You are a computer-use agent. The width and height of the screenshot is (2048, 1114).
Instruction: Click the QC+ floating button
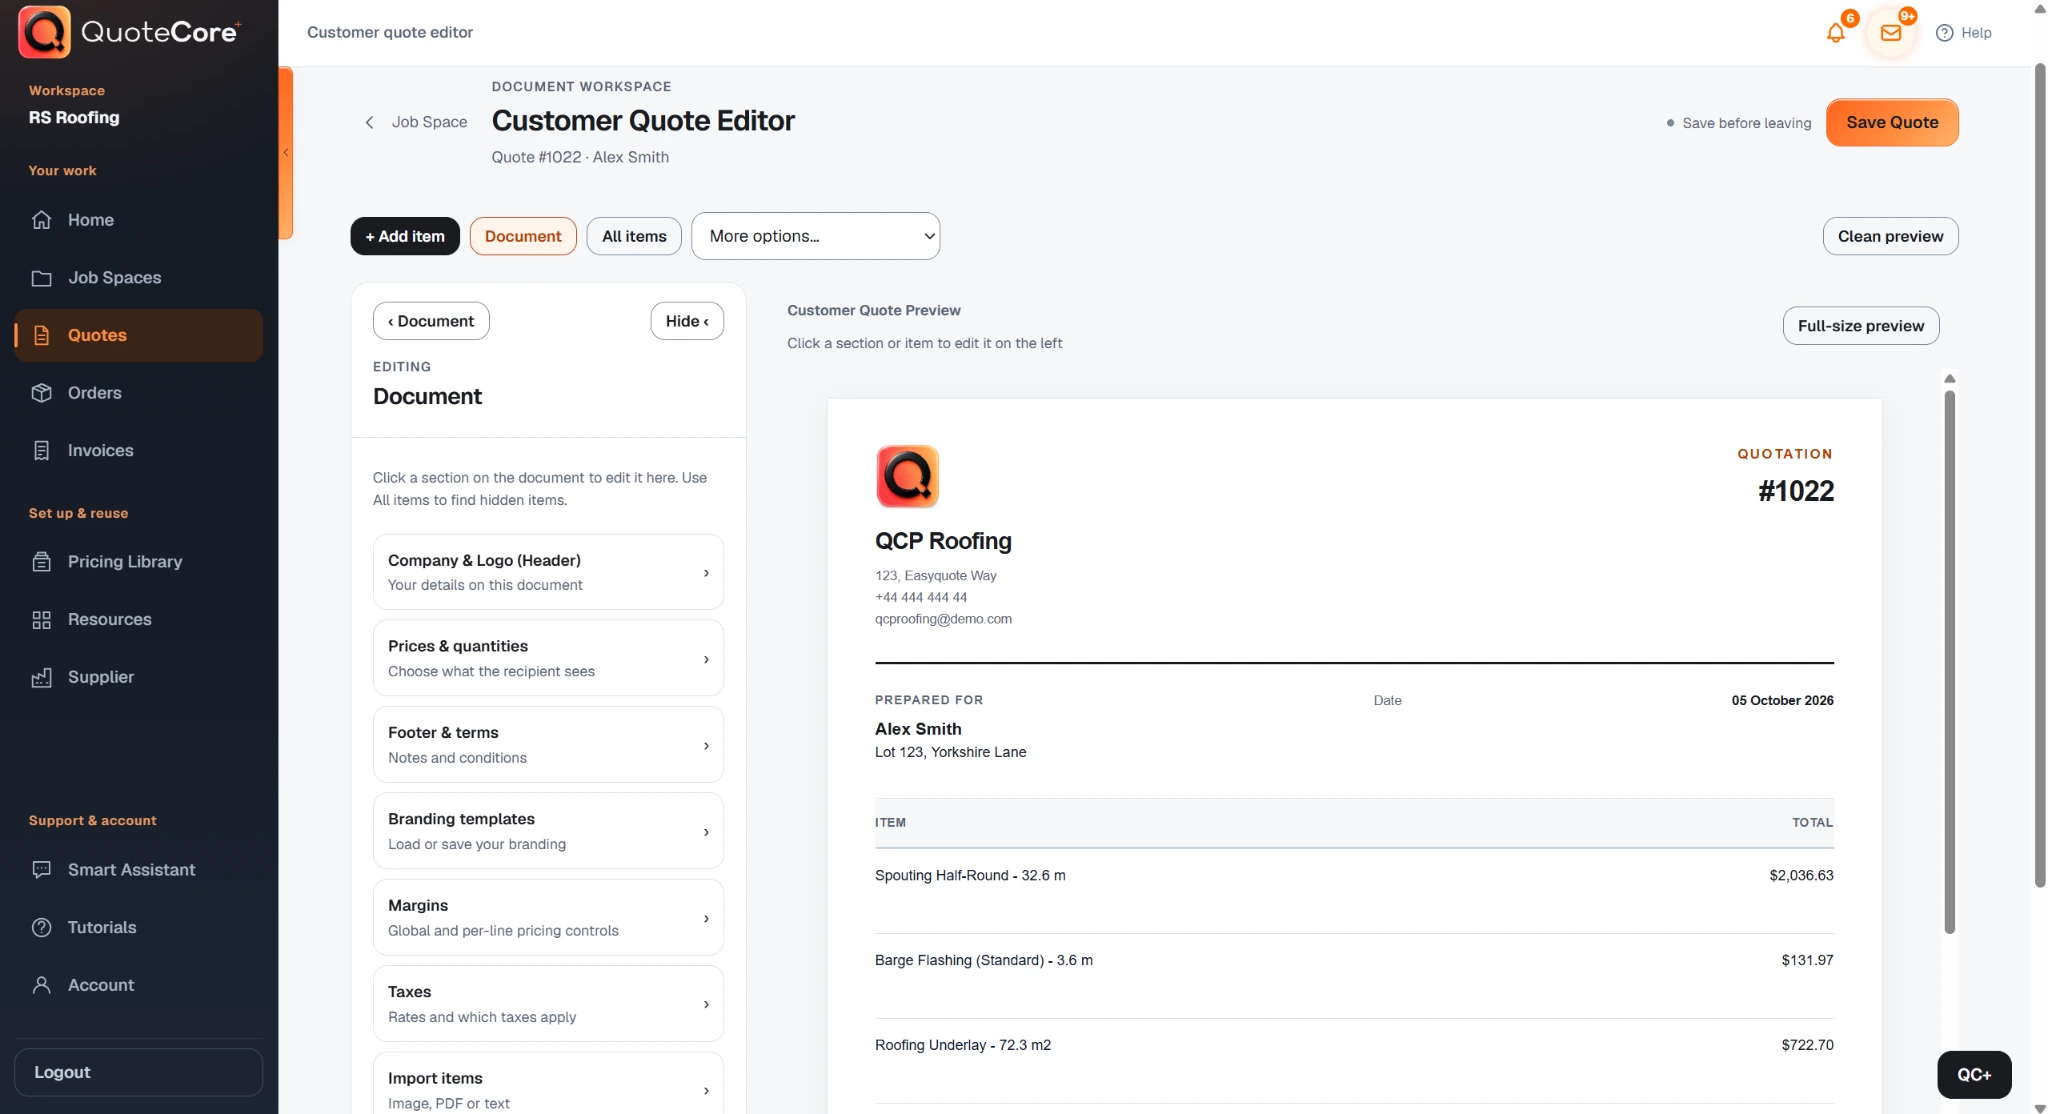tap(1974, 1075)
